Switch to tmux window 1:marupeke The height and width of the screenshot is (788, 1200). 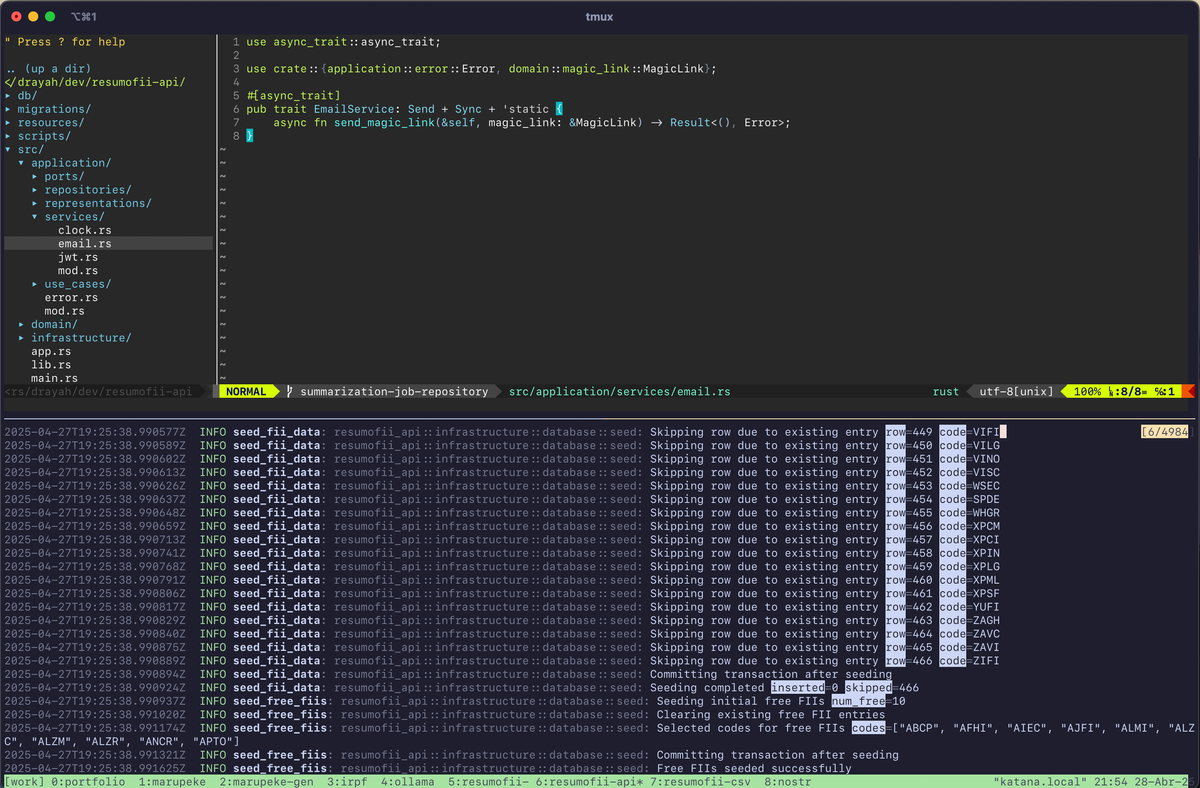point(172,781)
